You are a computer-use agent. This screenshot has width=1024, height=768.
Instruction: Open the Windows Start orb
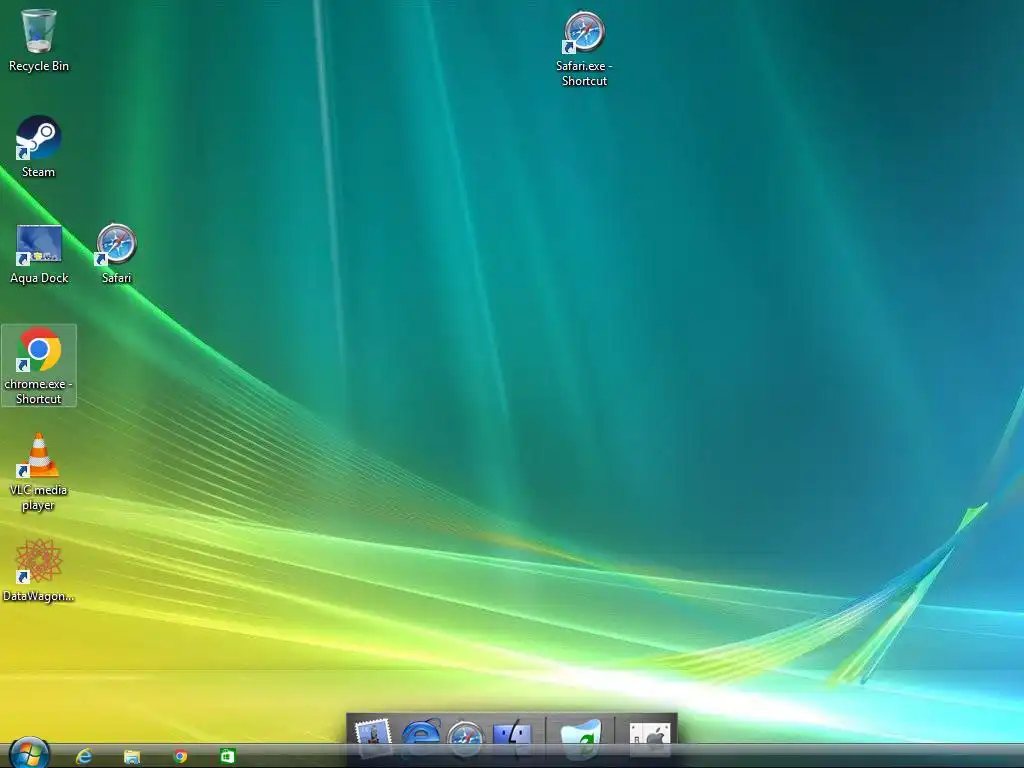coord(29,754)
